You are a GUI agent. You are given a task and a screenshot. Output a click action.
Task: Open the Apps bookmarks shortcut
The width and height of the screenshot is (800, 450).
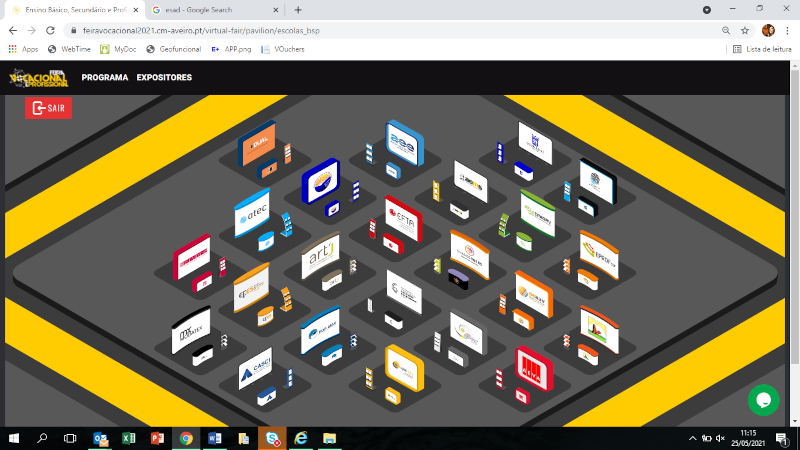point(23,49)
